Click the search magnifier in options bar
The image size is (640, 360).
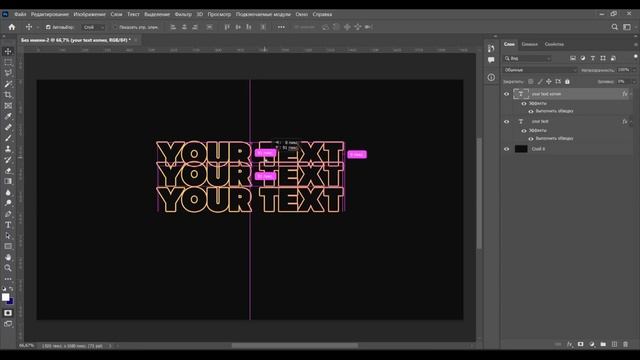(x=614, y=27)
